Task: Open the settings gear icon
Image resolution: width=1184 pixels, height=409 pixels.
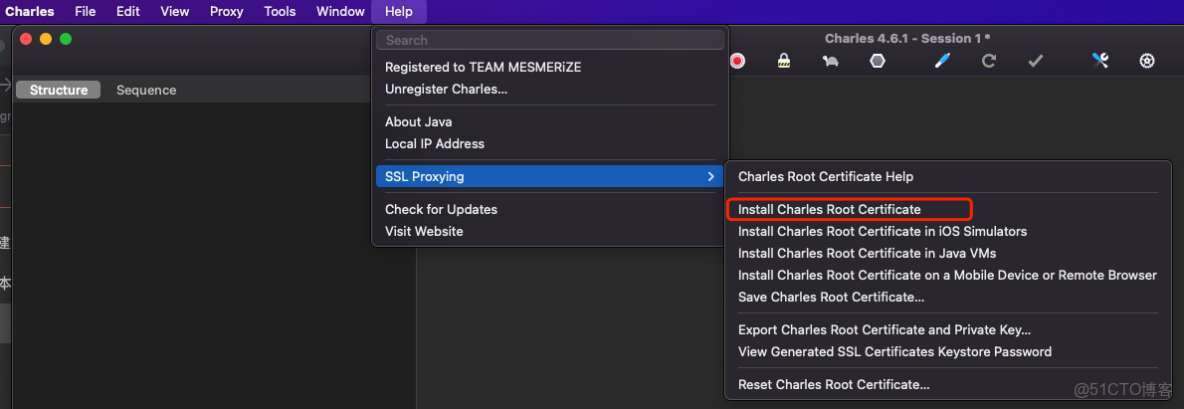Action: click(x=1147, y=61)
